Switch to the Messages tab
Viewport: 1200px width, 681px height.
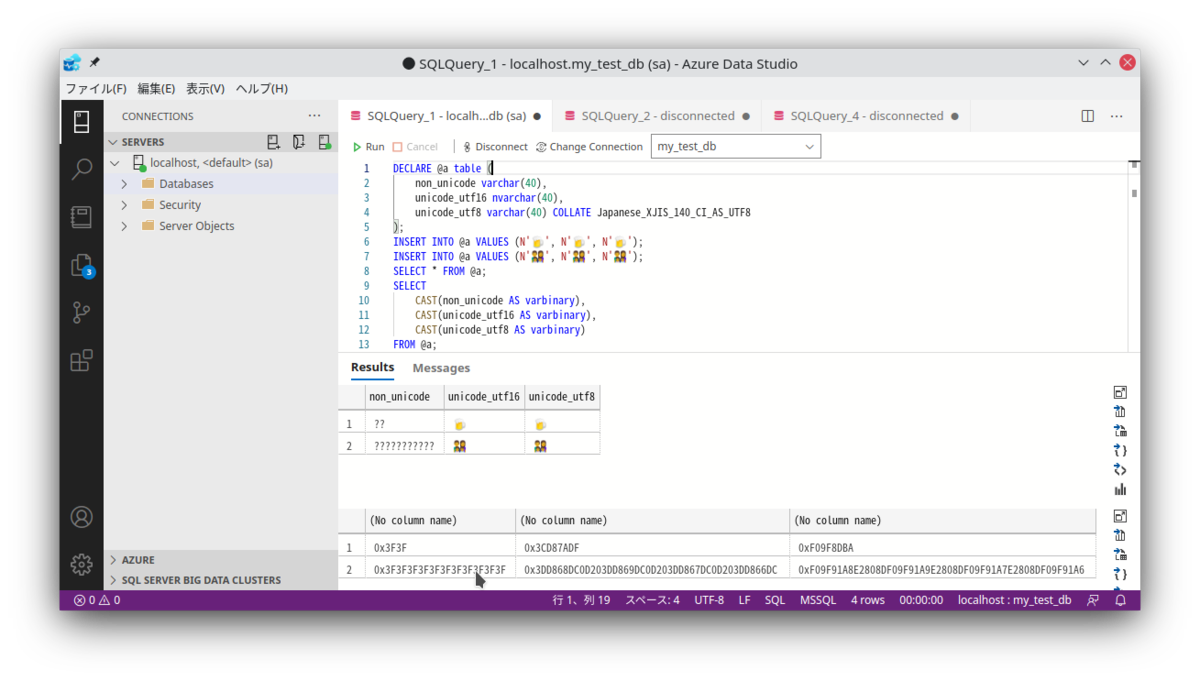click(441, 368)
